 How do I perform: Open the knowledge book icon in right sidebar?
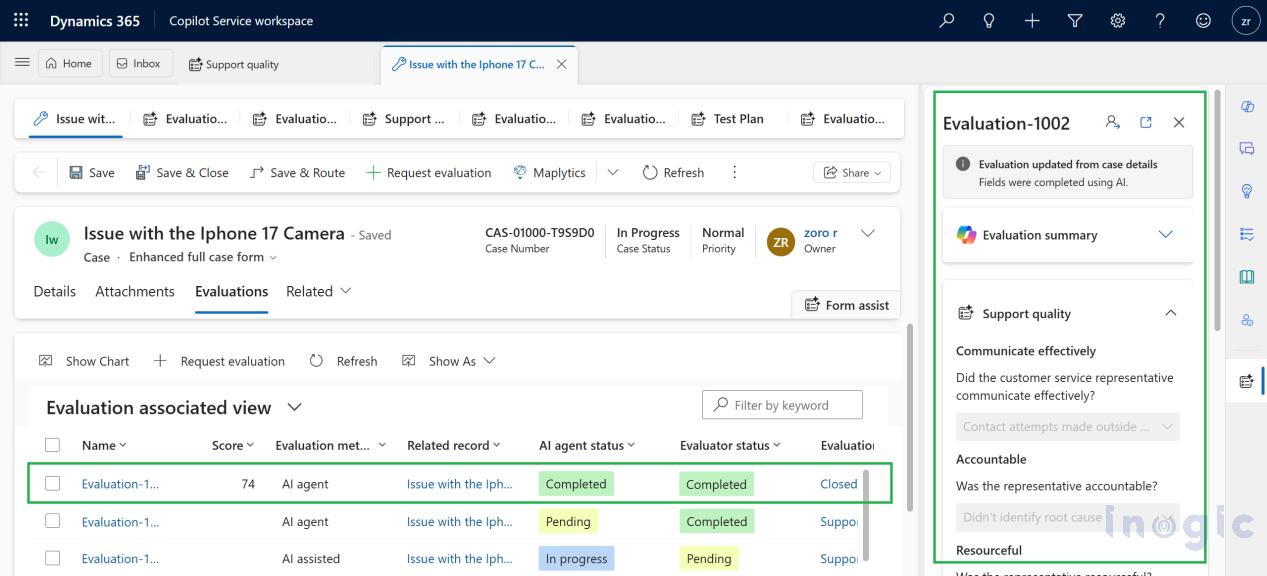[1247, 277]
